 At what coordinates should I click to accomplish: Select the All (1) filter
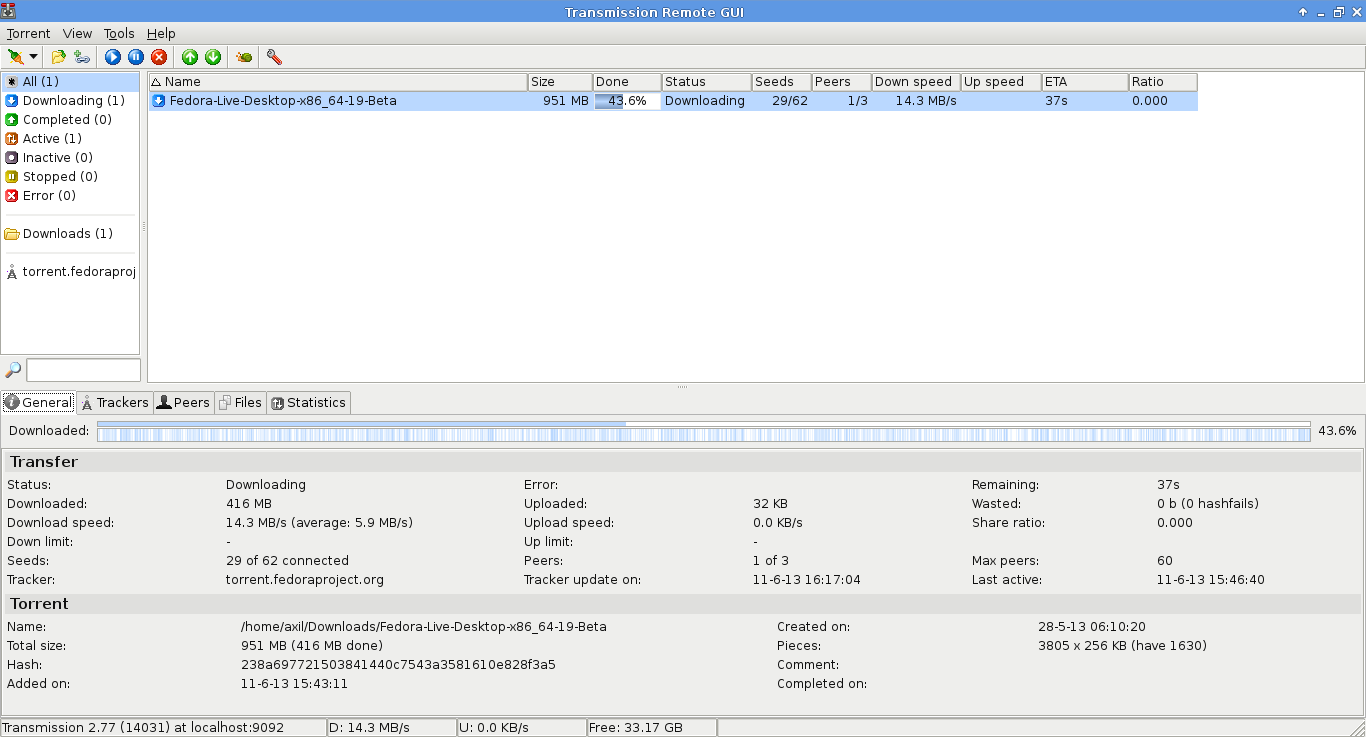(x=70, y=82)
